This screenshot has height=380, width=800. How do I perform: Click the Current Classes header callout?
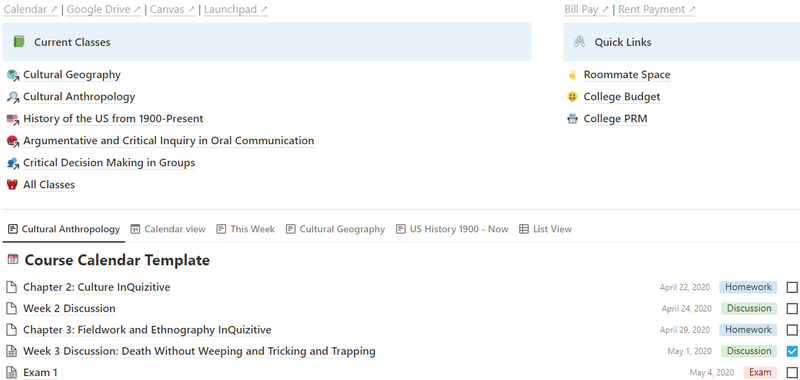coord(267,42)
